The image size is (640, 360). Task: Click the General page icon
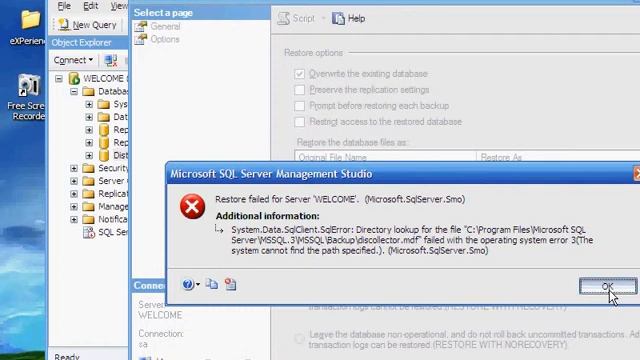pyautogui.click(x=140, y=27)
